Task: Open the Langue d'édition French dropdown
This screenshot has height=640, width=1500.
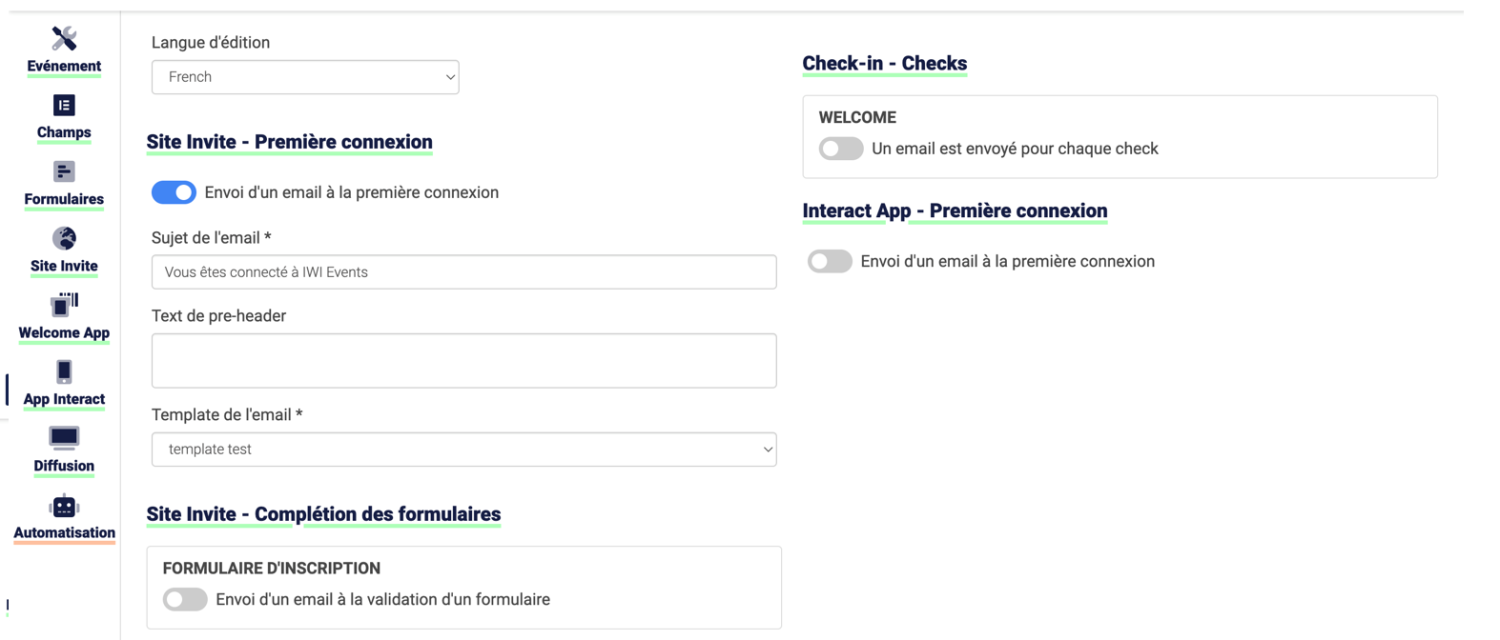Action: pos(305,77)
